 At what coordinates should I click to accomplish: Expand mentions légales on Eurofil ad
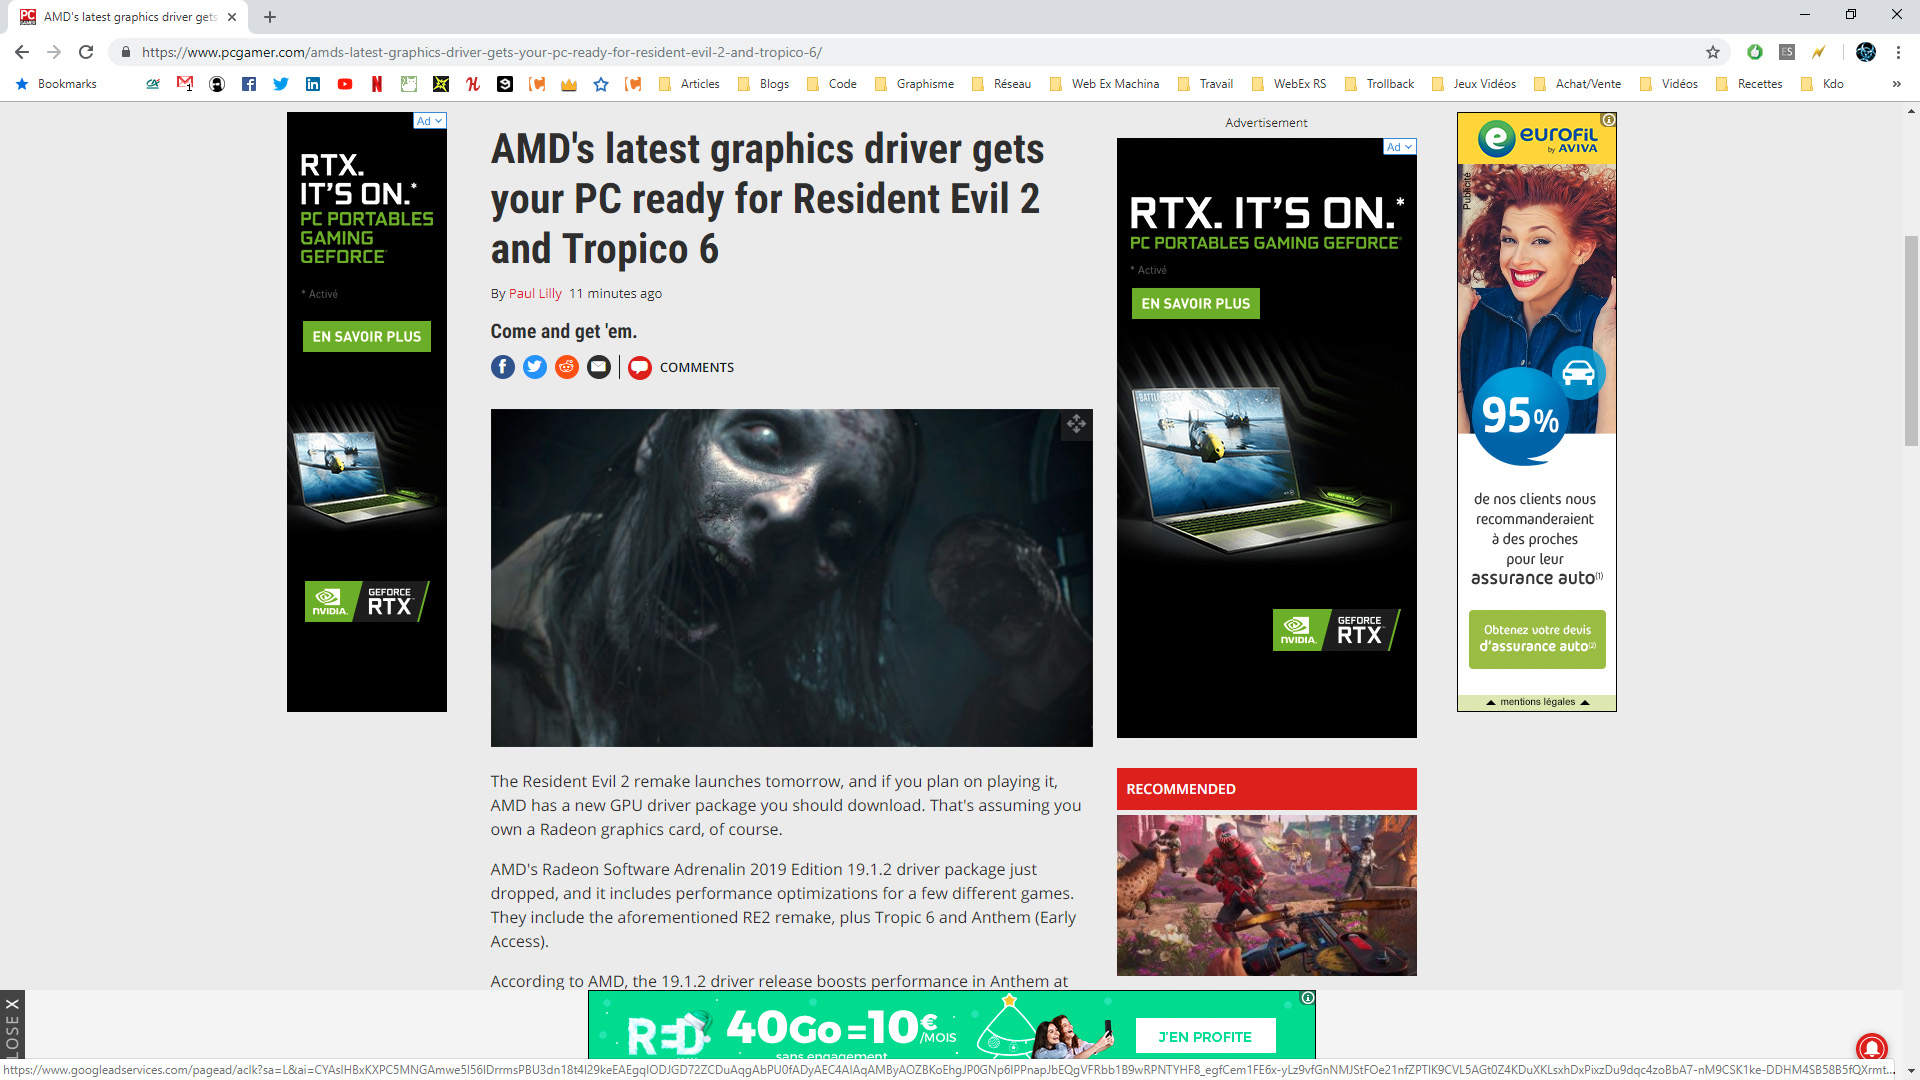(x=1537, y=702)
